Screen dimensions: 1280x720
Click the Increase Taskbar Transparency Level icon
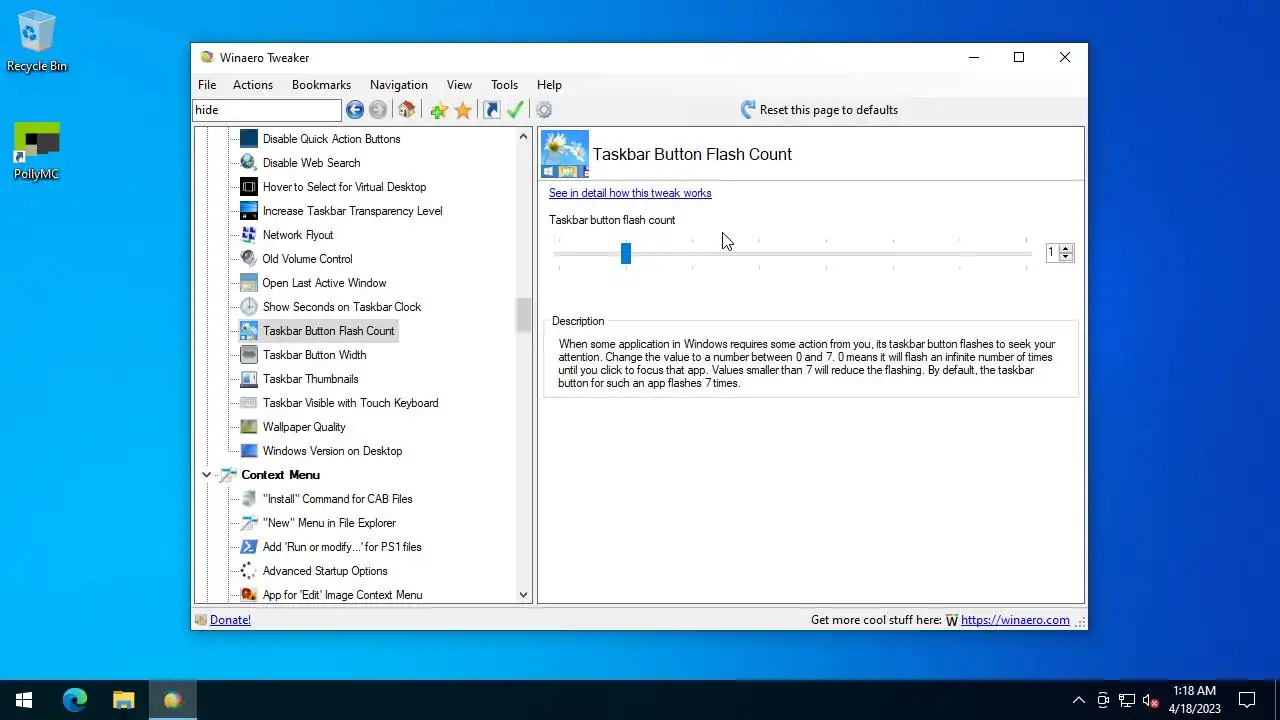[x=249, y=211]
